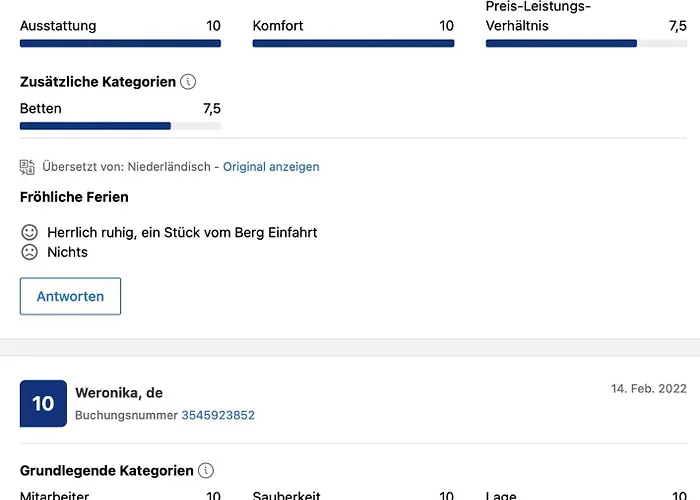Click the Komfort rating bar

coord(353,43)
